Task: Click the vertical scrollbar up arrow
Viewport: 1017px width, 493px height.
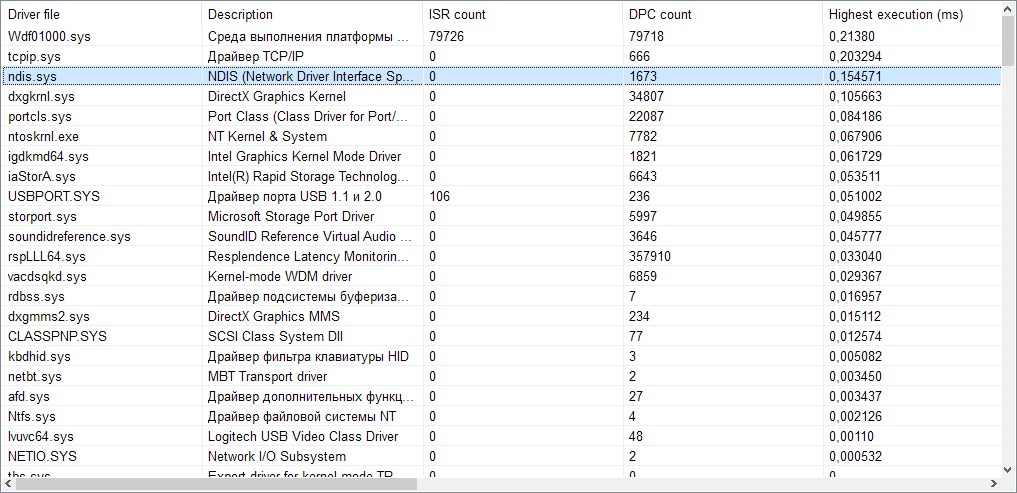Action: point(1008,9)
